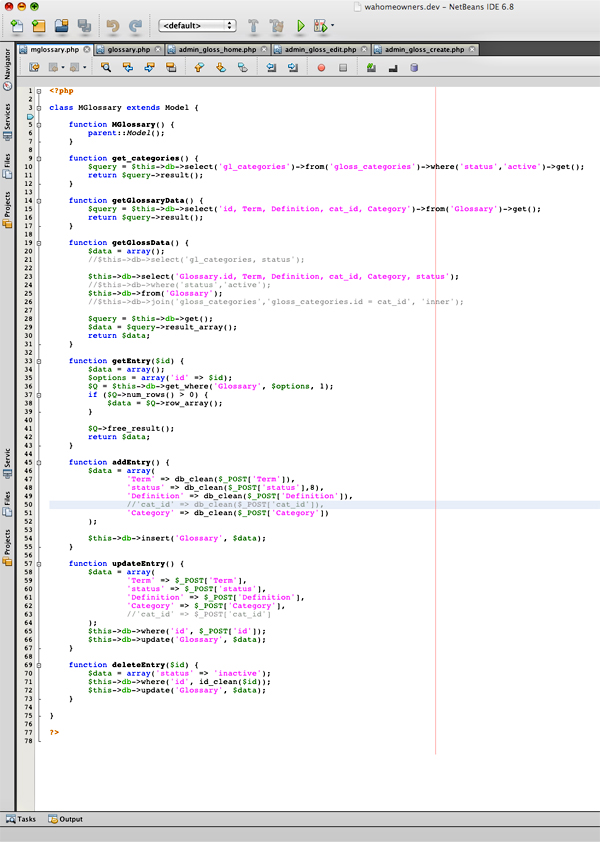Collapse the if block fold on line 37

(x=39, y=395)
